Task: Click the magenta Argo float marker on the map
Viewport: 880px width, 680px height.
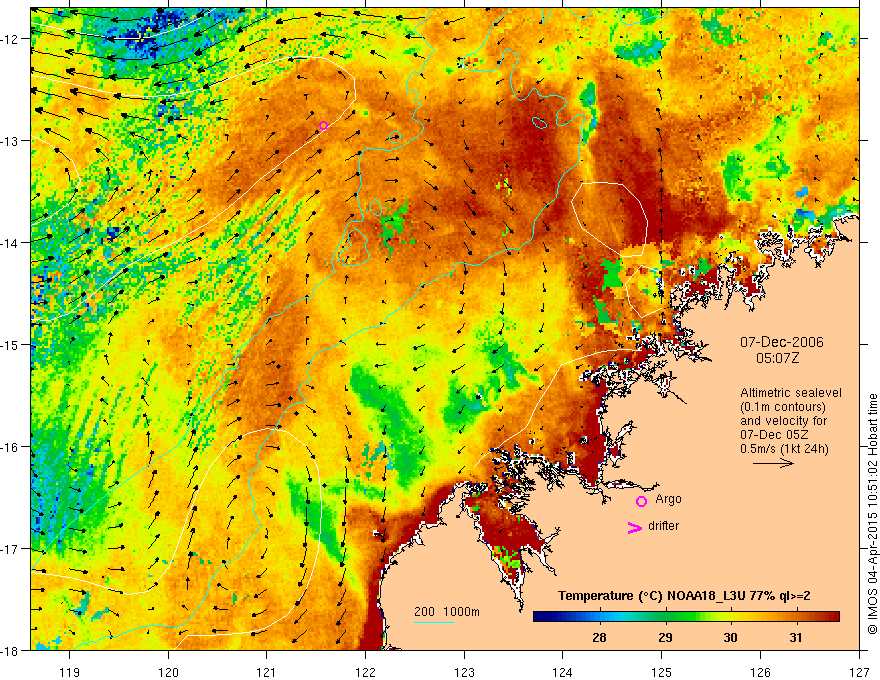Action: pos(323,125)
